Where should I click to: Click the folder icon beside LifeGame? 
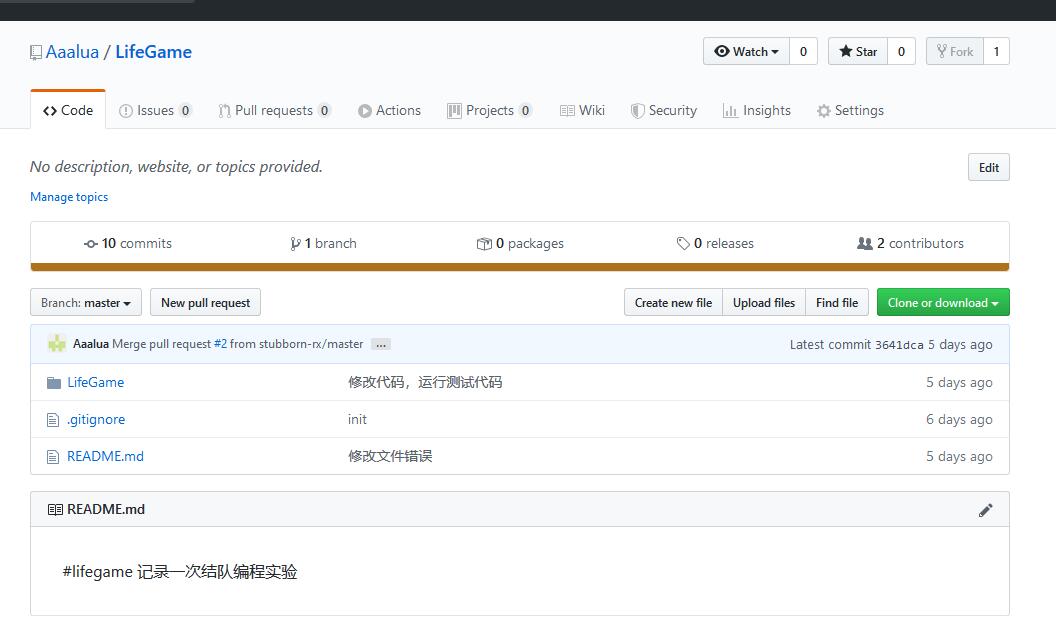point(54,383)
